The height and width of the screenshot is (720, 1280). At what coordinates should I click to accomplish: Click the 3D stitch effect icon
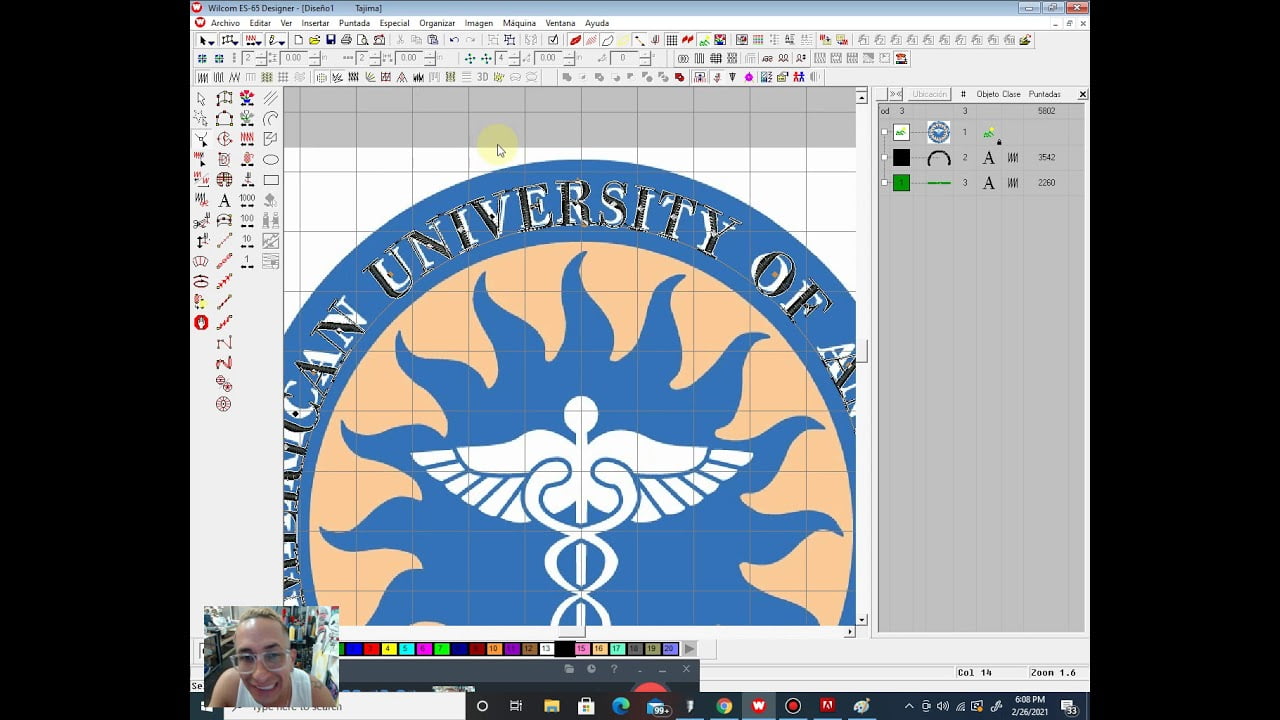[x=482, y=77]
